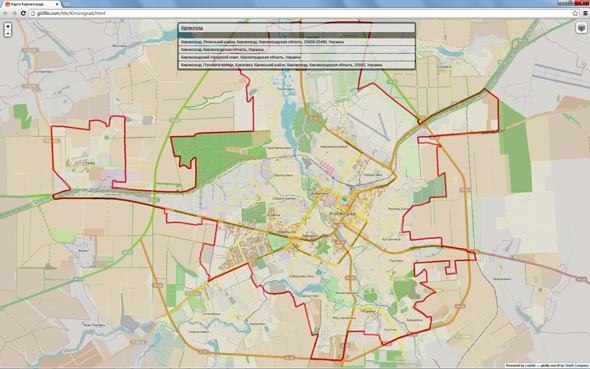Zoom in the map with plus button
590x369 pixels.
8,27
